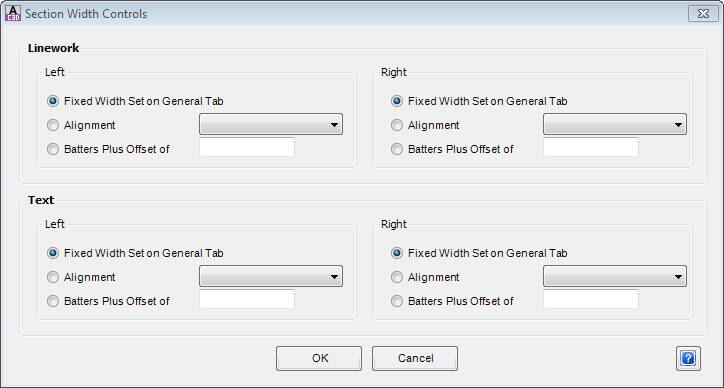Click Linework Right batters offset input field
The height and width of the screenshot is (388, 724).
coord(591,147)
